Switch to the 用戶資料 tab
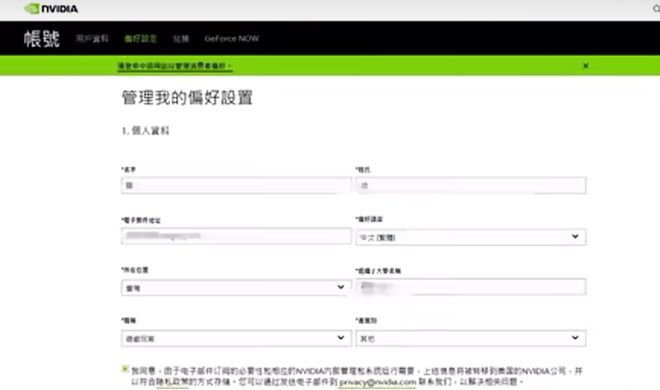 pyautogui.click(x=92, y=39)
